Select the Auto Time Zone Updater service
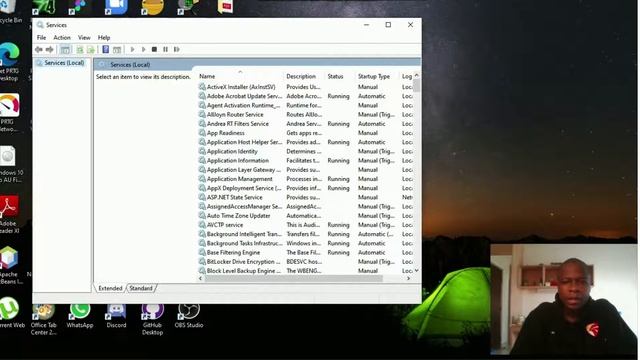 [x=305, y=216]
